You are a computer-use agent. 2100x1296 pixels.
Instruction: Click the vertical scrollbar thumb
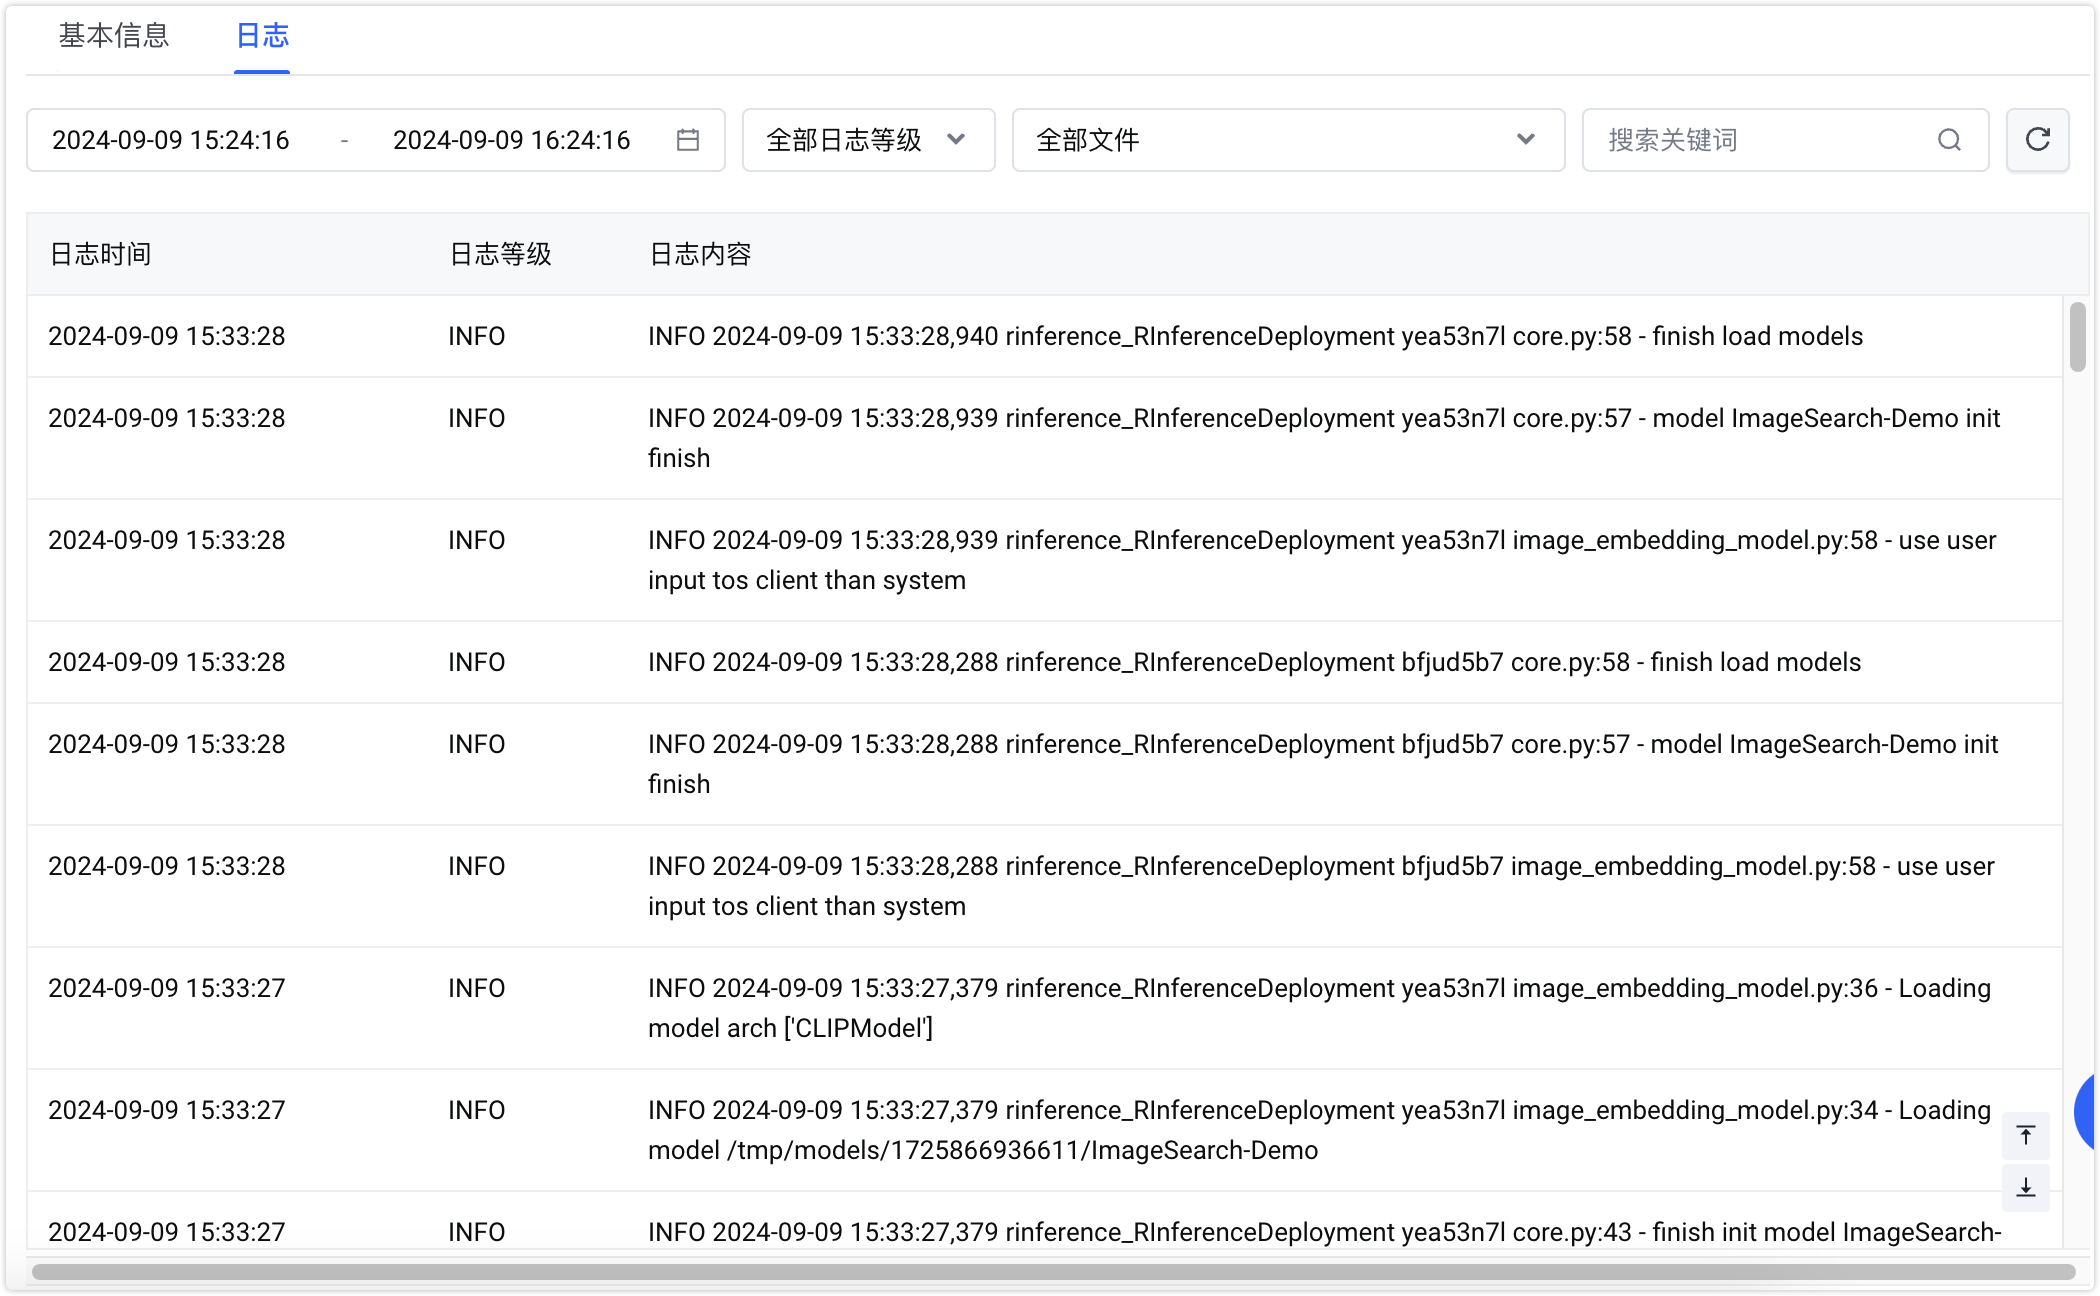tap(2078, 337)
